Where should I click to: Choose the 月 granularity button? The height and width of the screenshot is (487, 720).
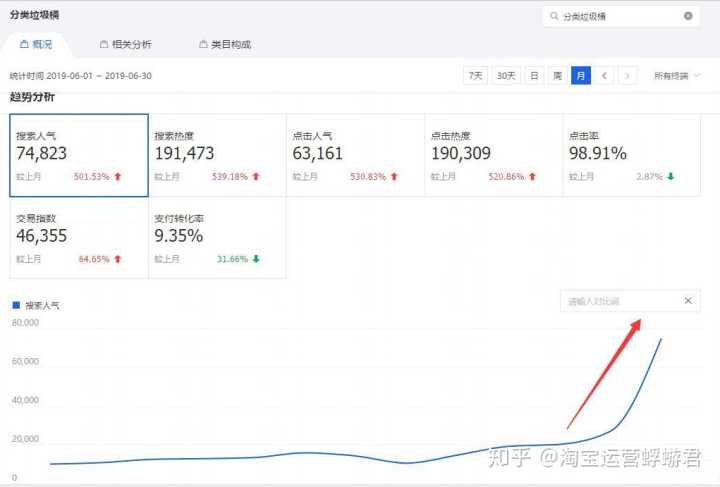point(581,76)
